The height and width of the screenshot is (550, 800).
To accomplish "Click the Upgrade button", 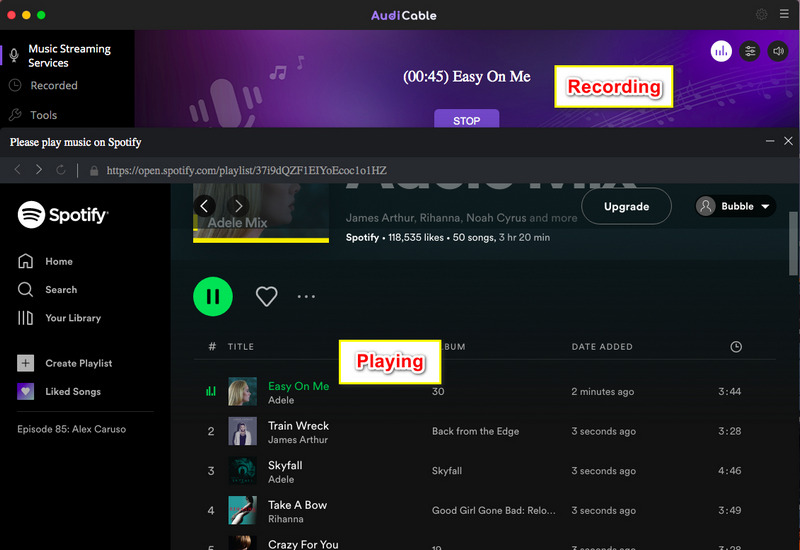I will (626, 206).
